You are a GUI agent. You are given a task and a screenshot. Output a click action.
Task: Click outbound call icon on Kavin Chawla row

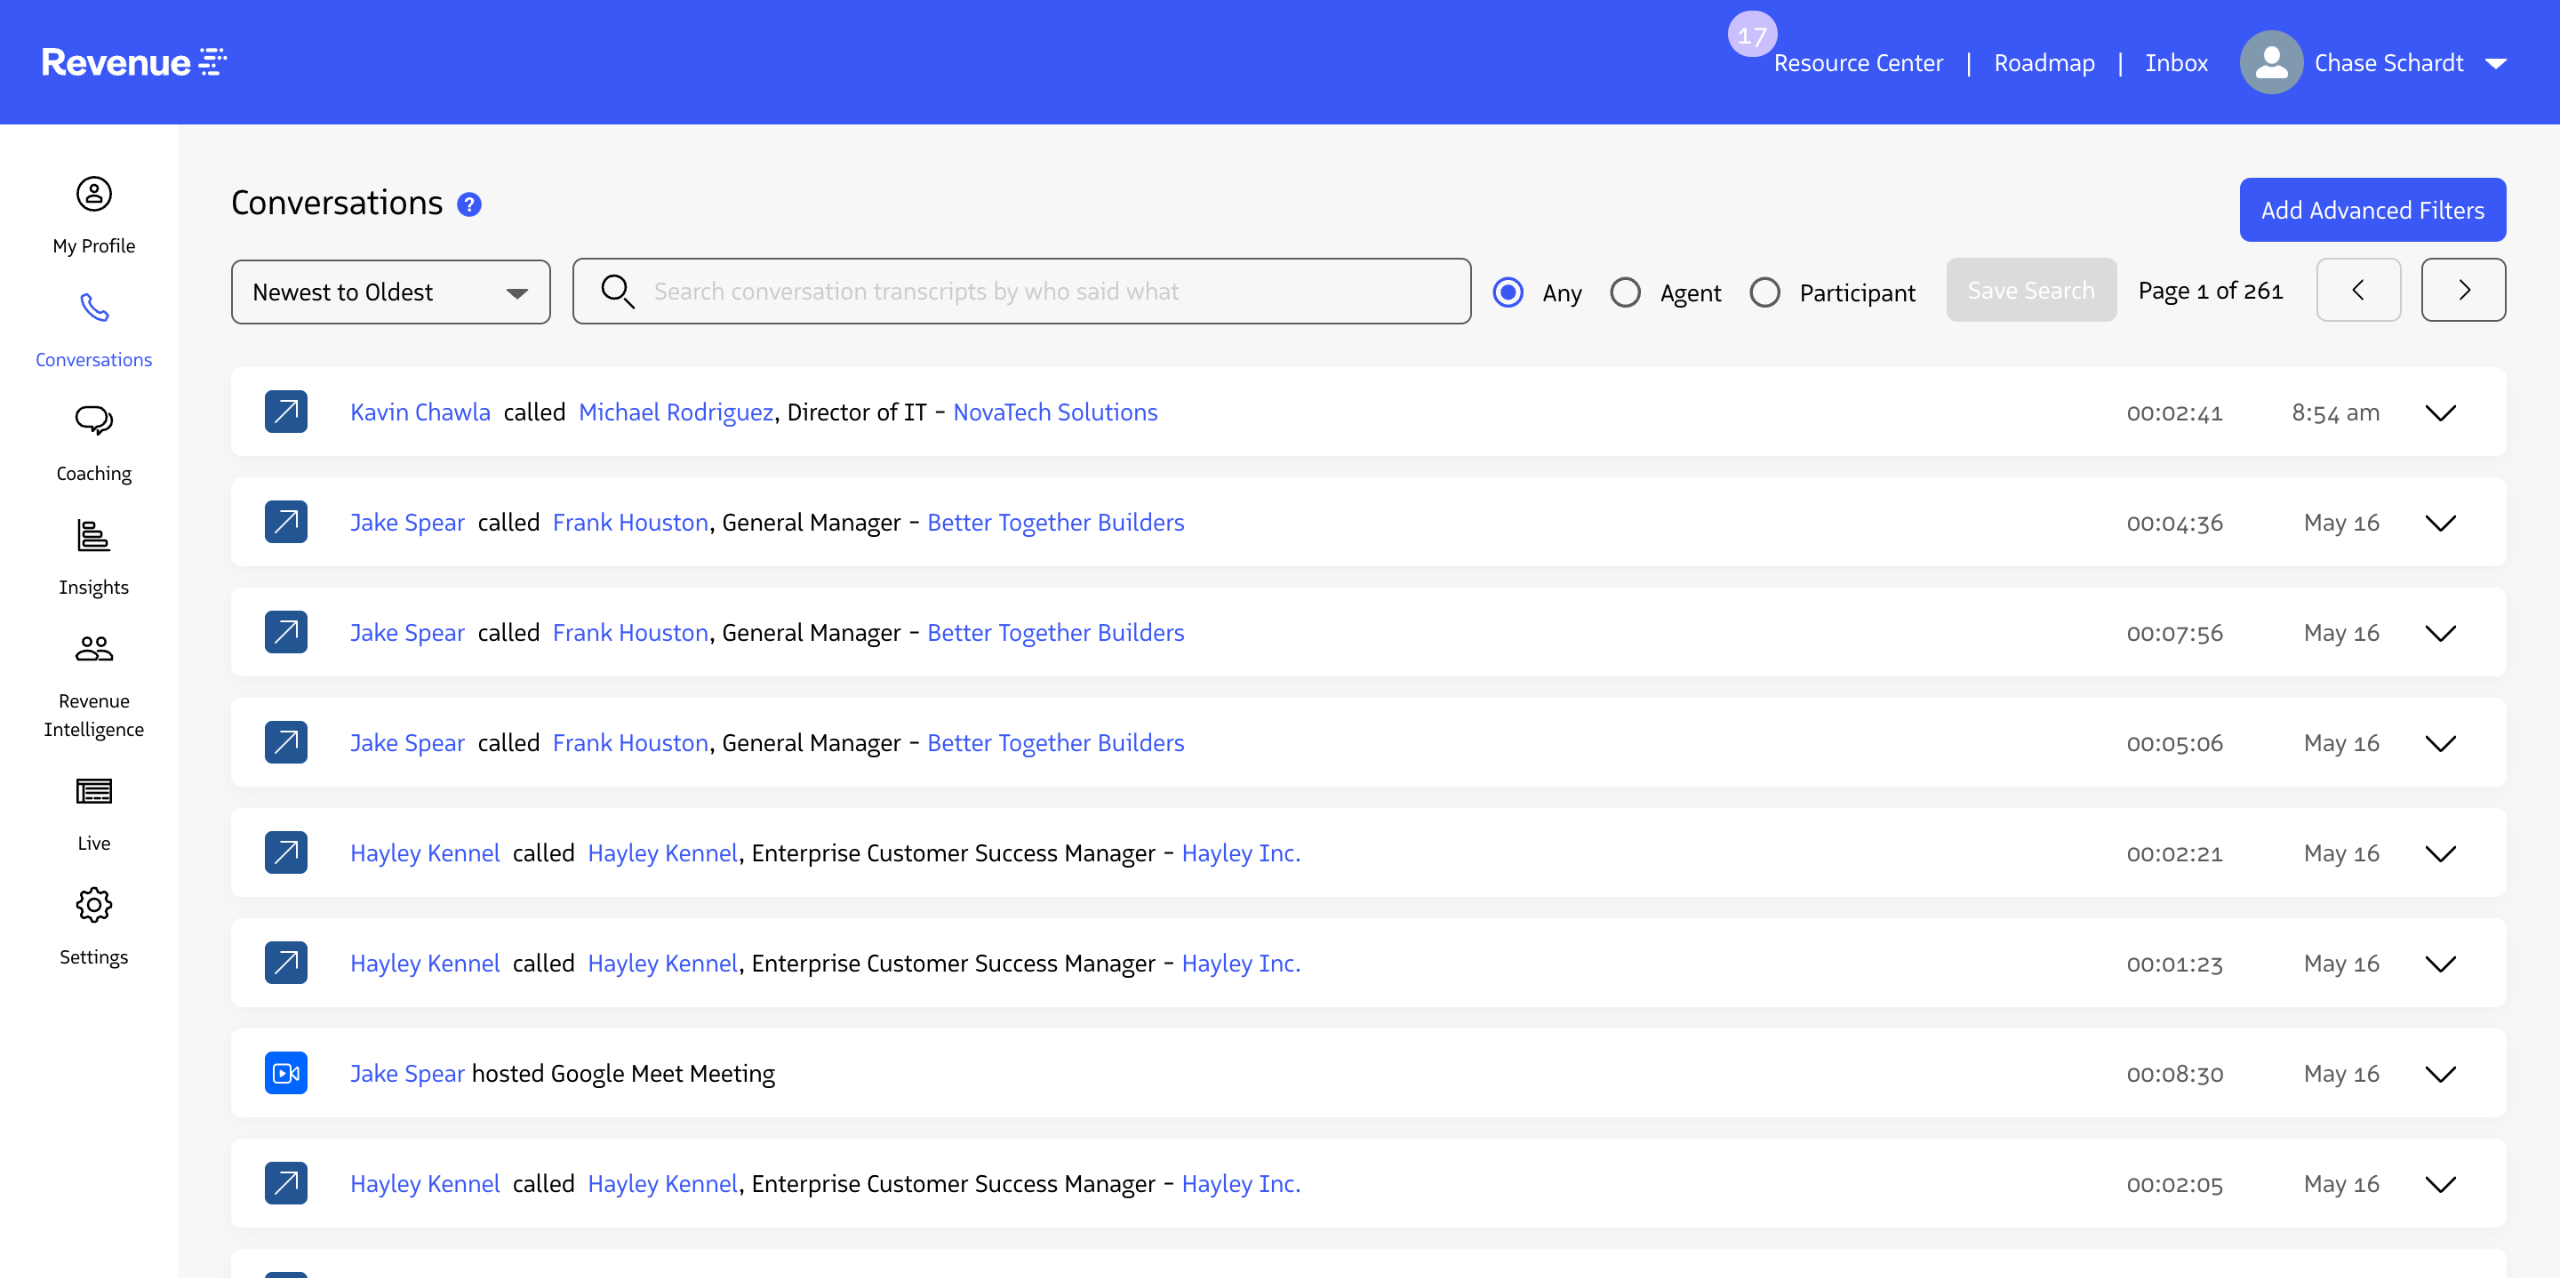click(286, 412)
